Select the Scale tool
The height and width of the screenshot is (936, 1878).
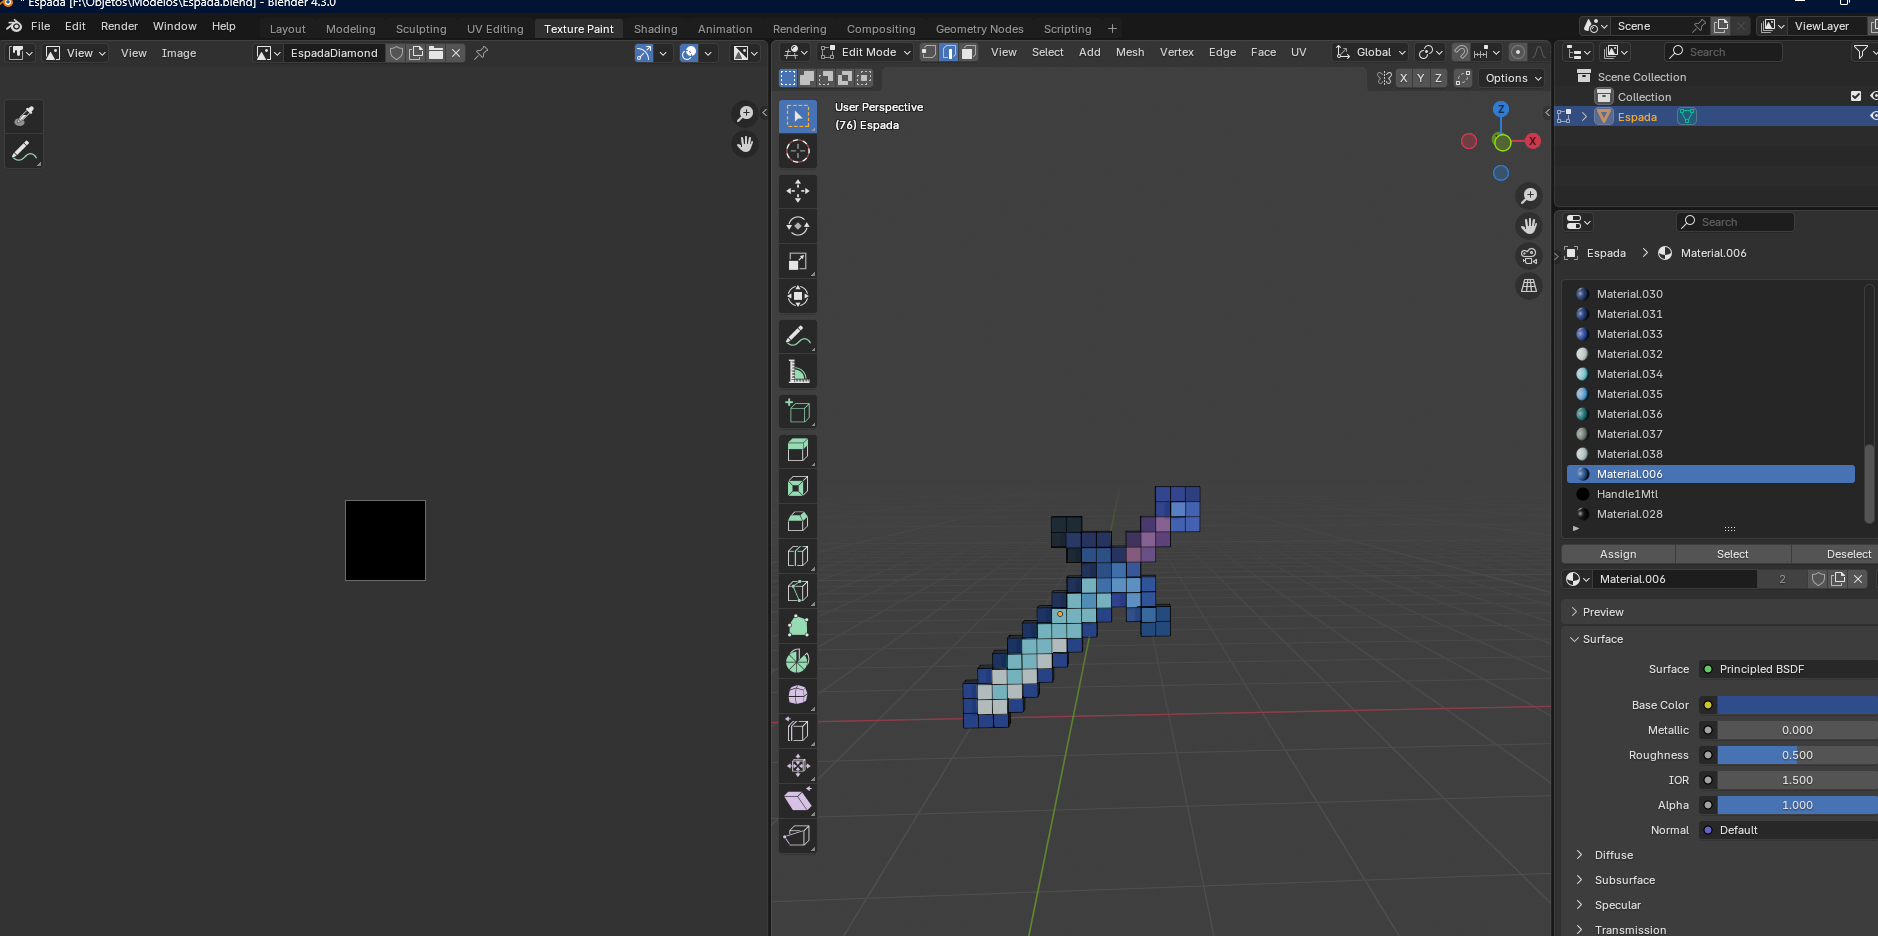tap(797, 261)
